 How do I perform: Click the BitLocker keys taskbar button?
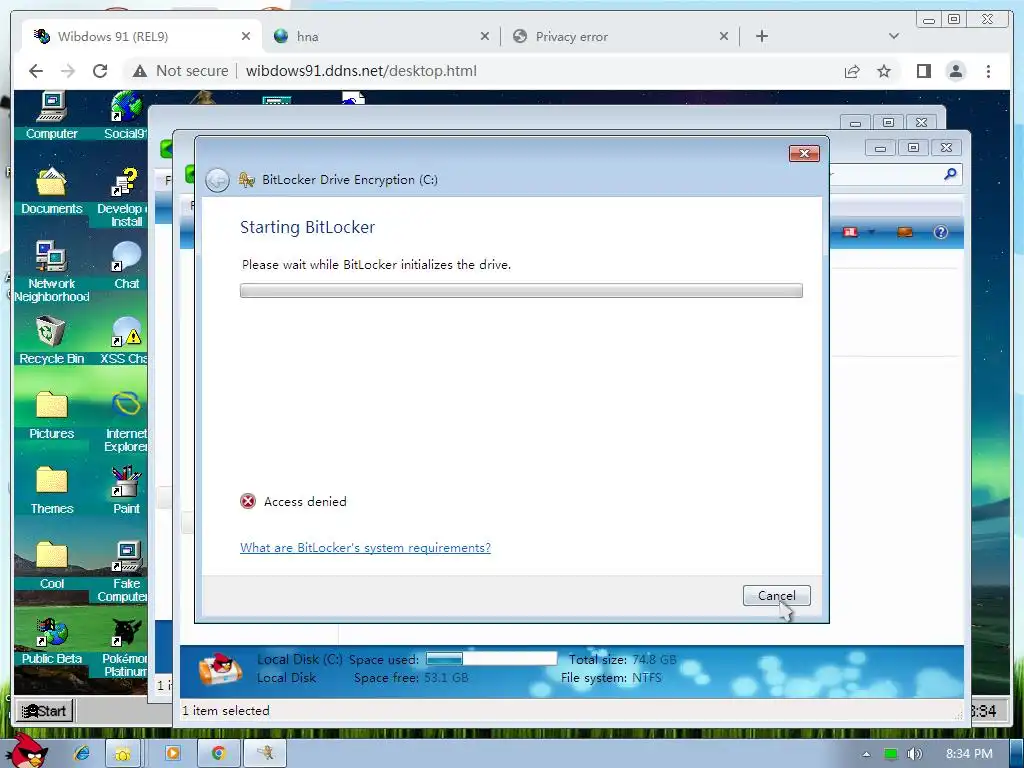coord(264,754)
